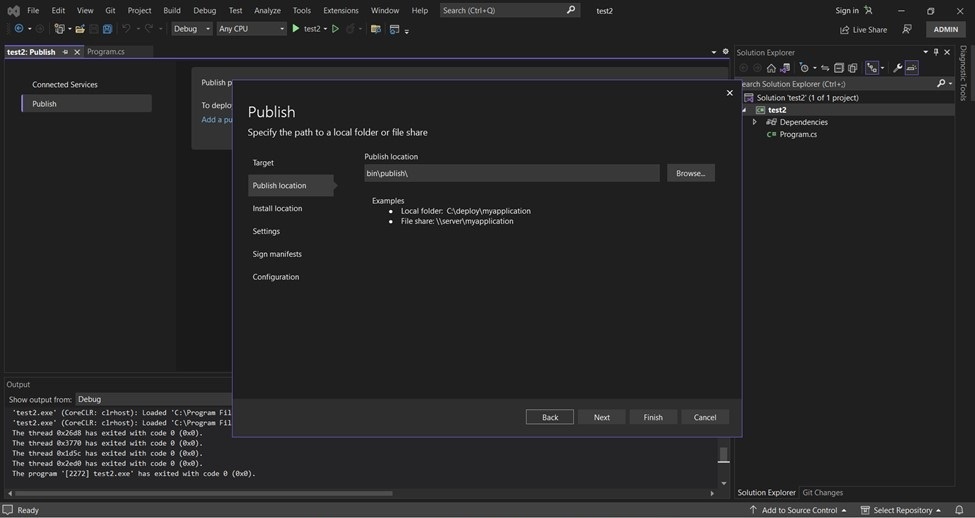
Task: Select the Configuration step in Publish dialog
Action: click(276, 277)
